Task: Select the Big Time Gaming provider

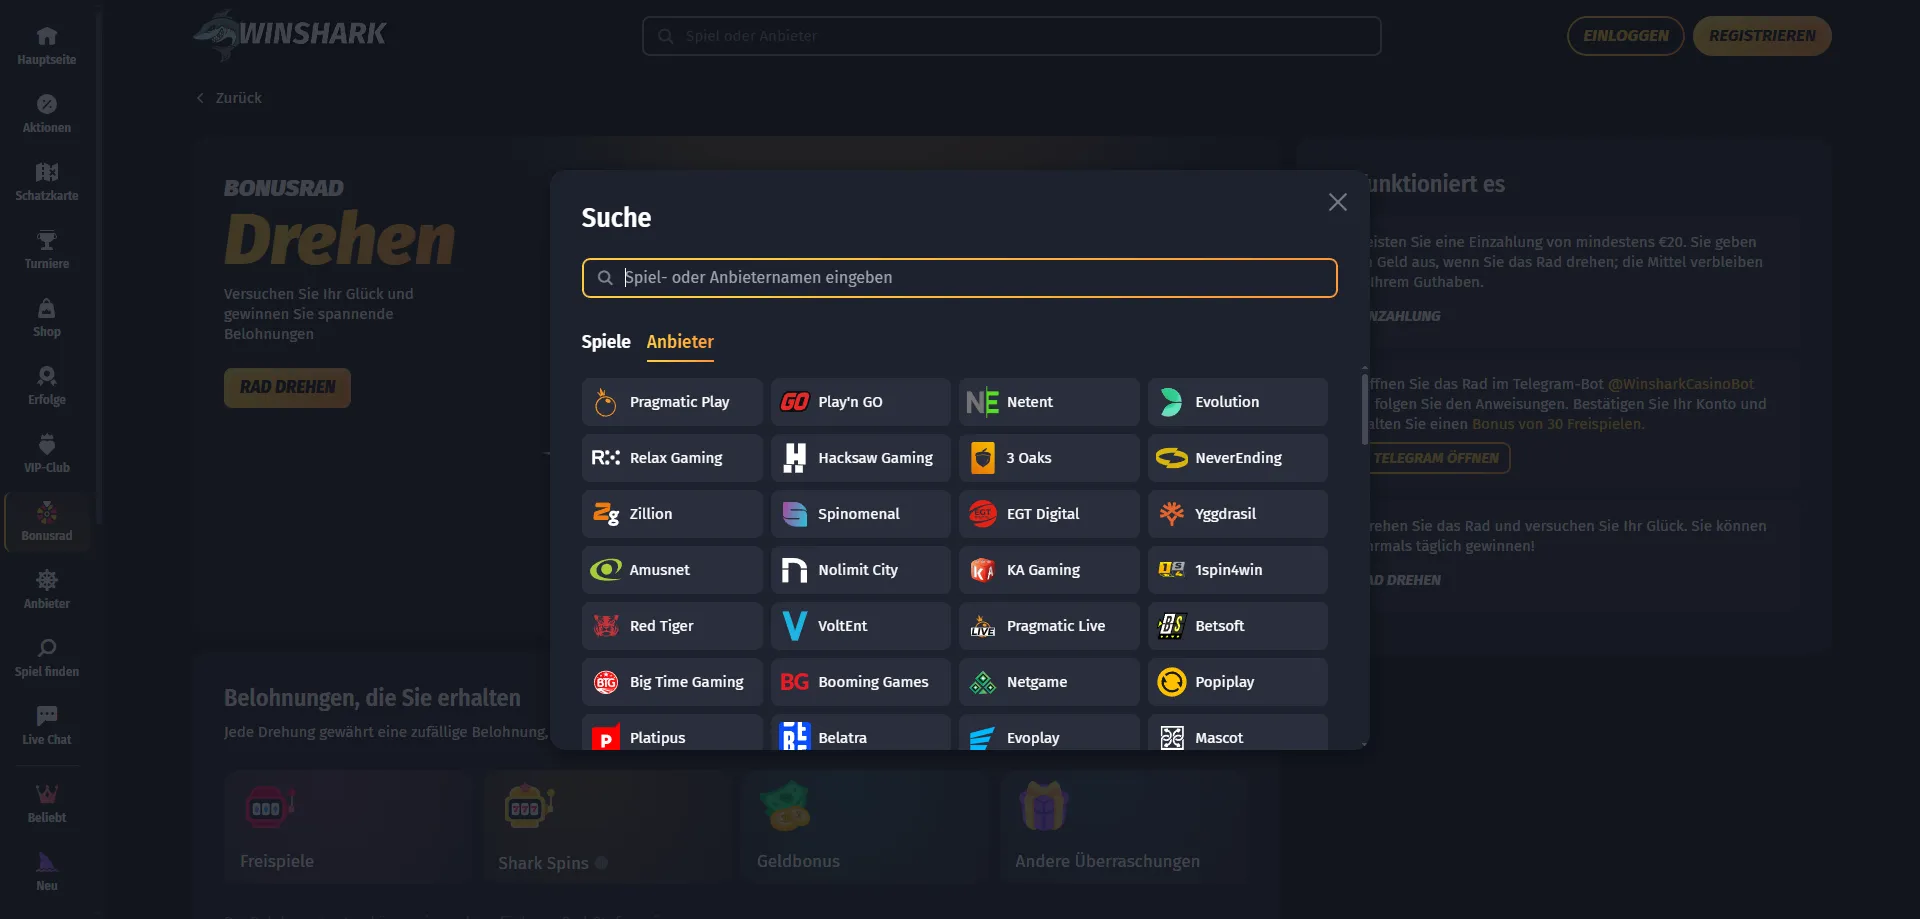Action: tap(672, 682)
